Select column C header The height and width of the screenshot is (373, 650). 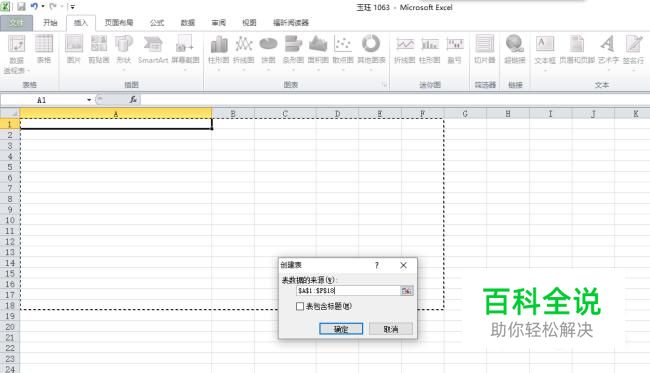click(285, 114)
